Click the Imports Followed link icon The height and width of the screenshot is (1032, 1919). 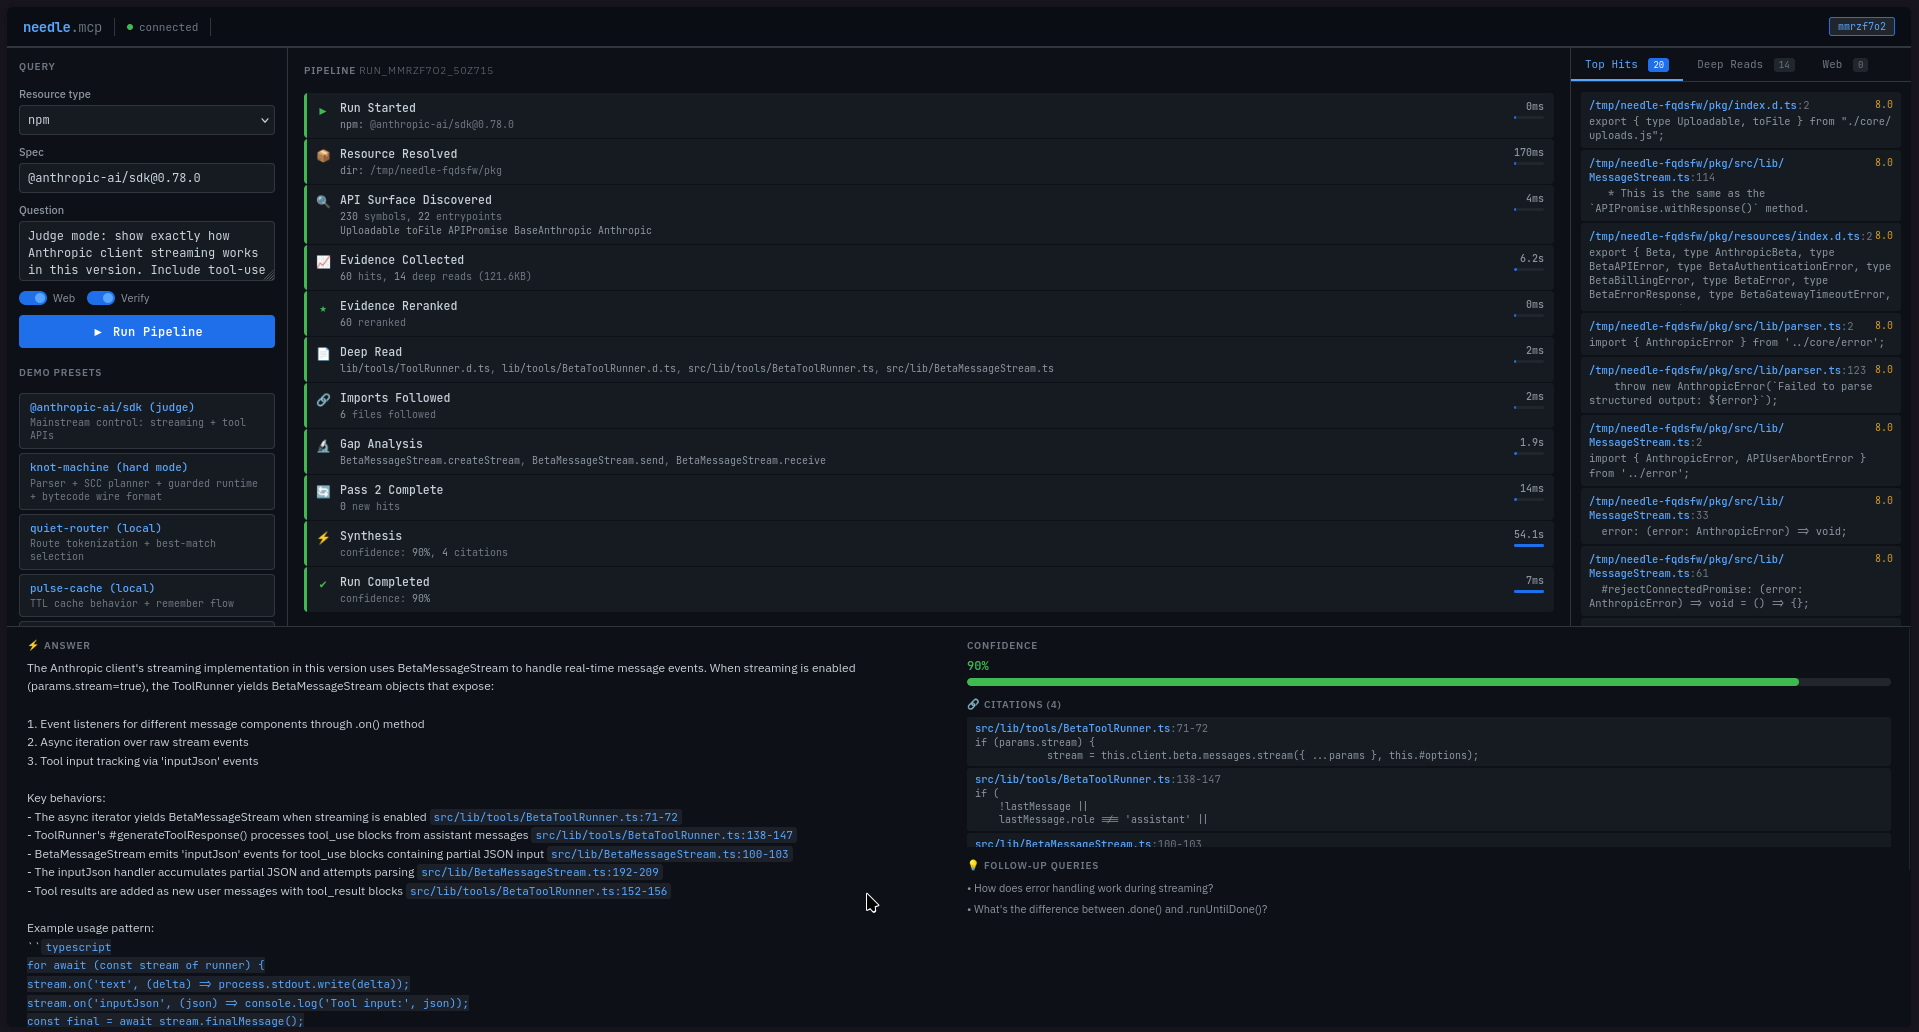(x=323, y=400)
